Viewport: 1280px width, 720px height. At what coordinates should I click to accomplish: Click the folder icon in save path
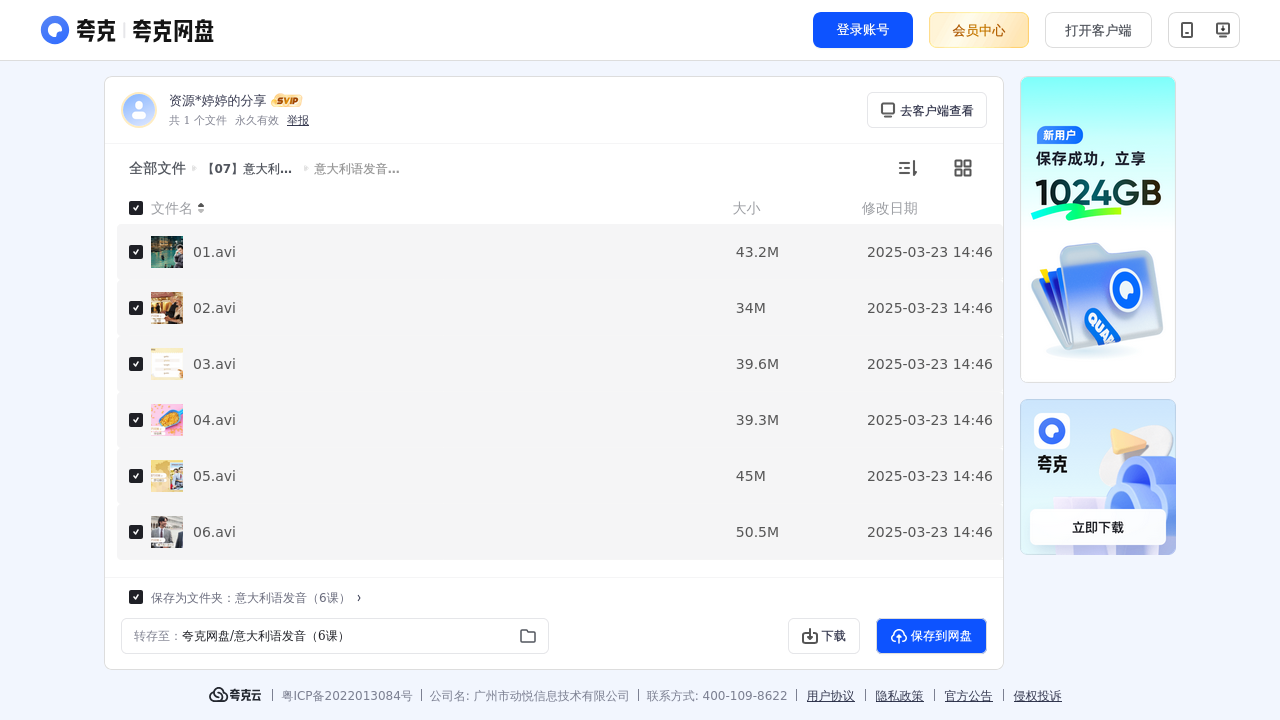(x=528, y=636)
